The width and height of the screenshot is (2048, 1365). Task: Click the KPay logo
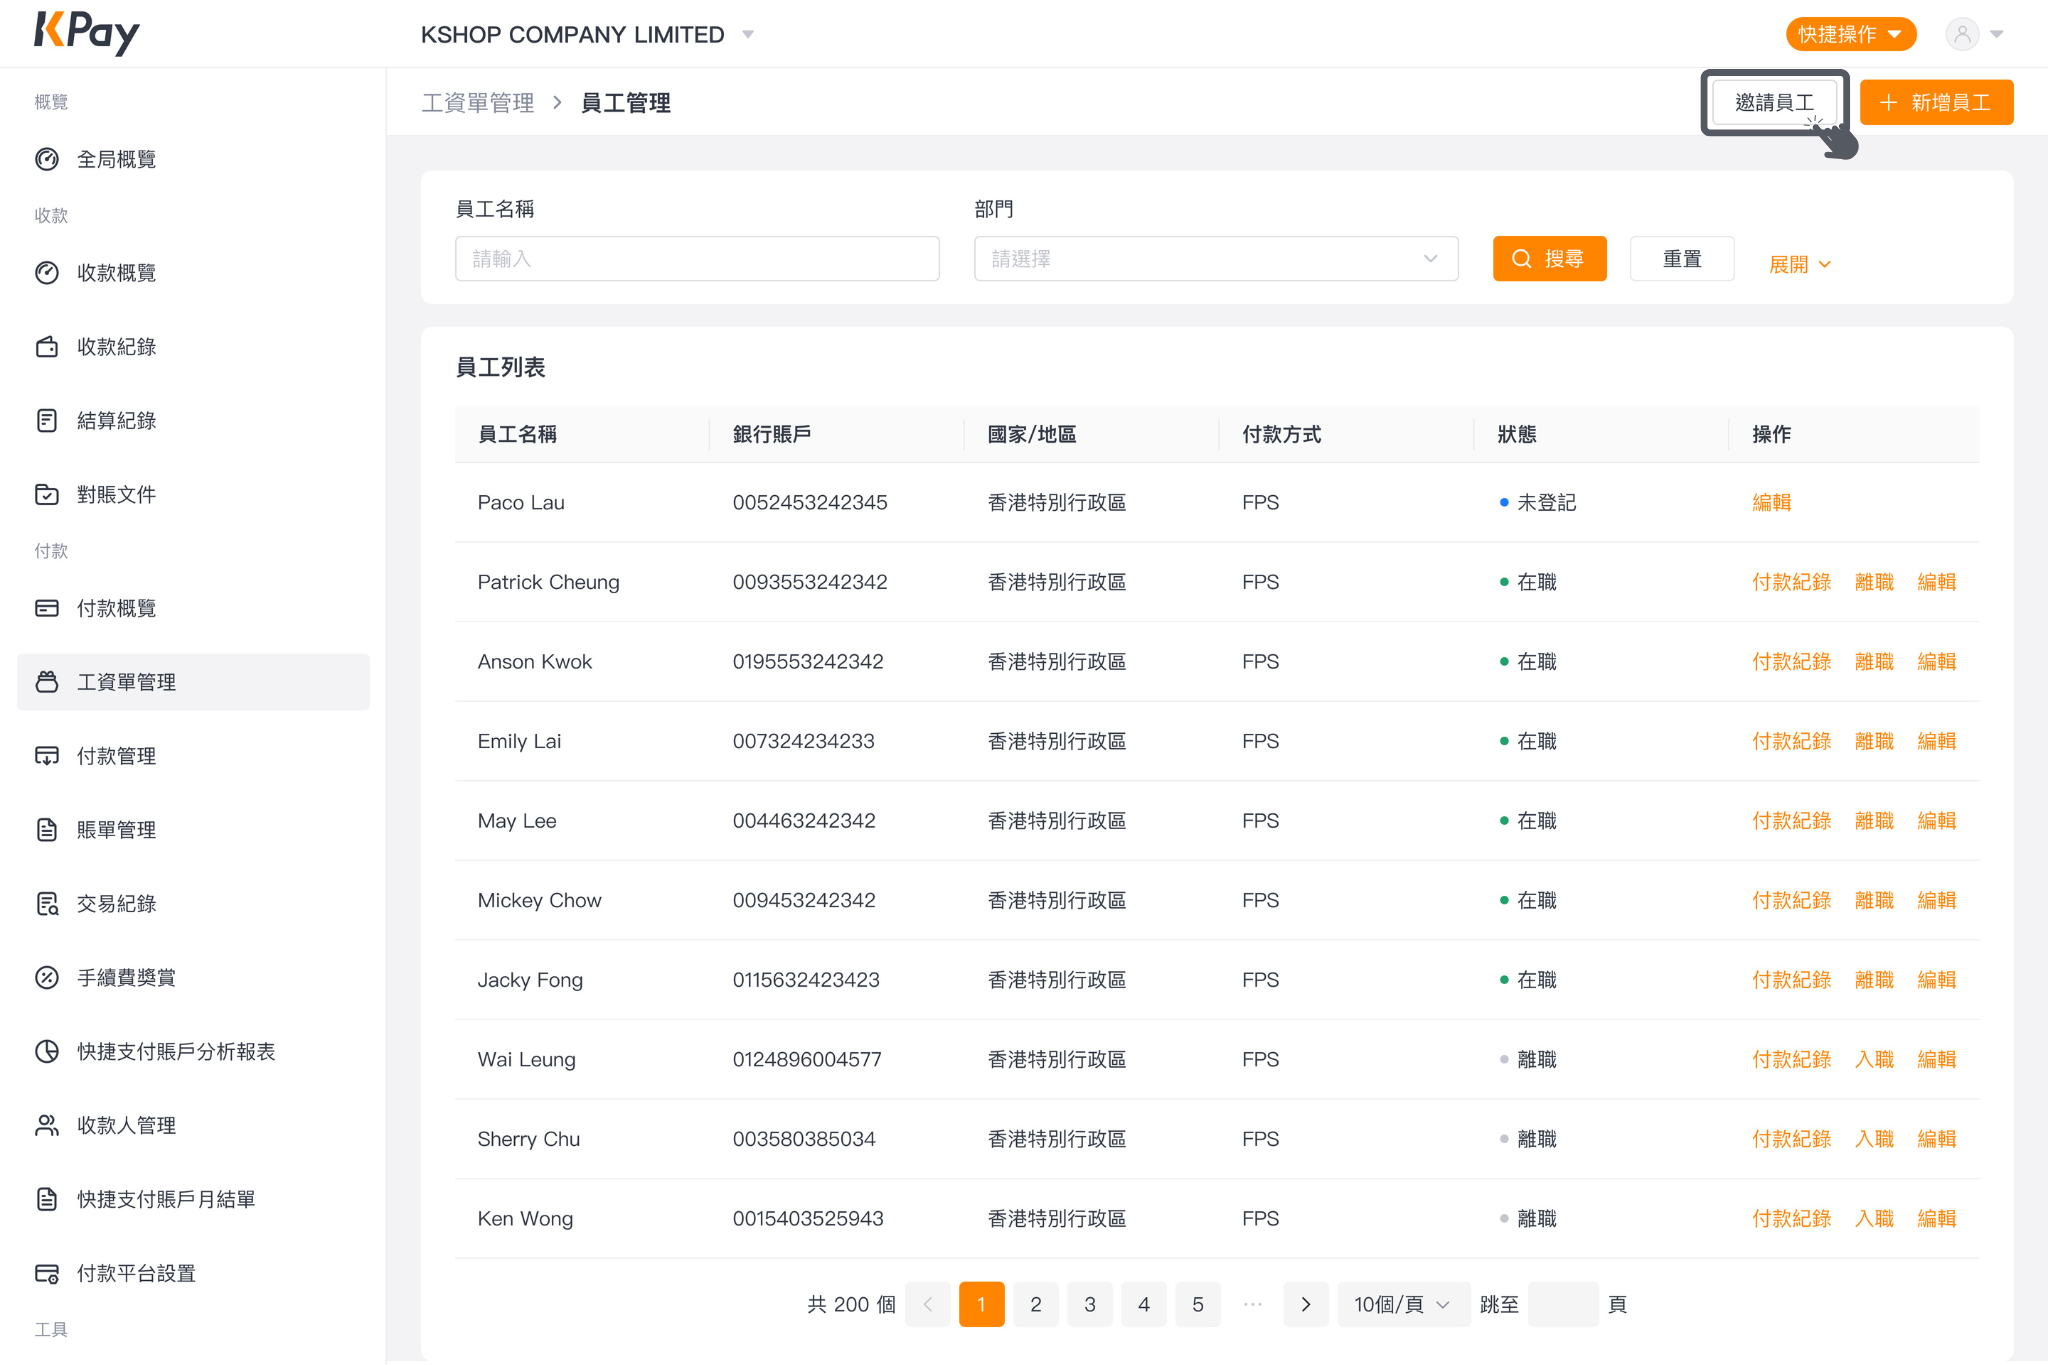(x=87, y=33)
